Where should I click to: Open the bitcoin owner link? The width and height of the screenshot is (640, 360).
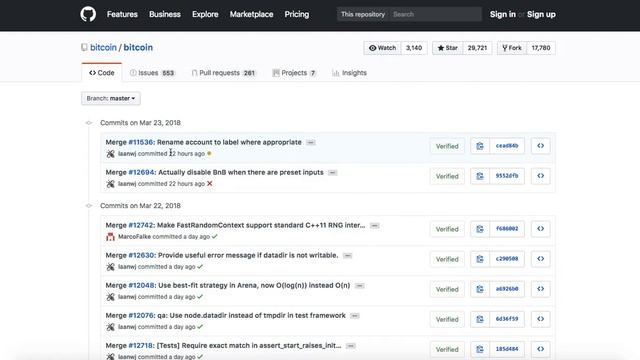click(x=103, y=47)
